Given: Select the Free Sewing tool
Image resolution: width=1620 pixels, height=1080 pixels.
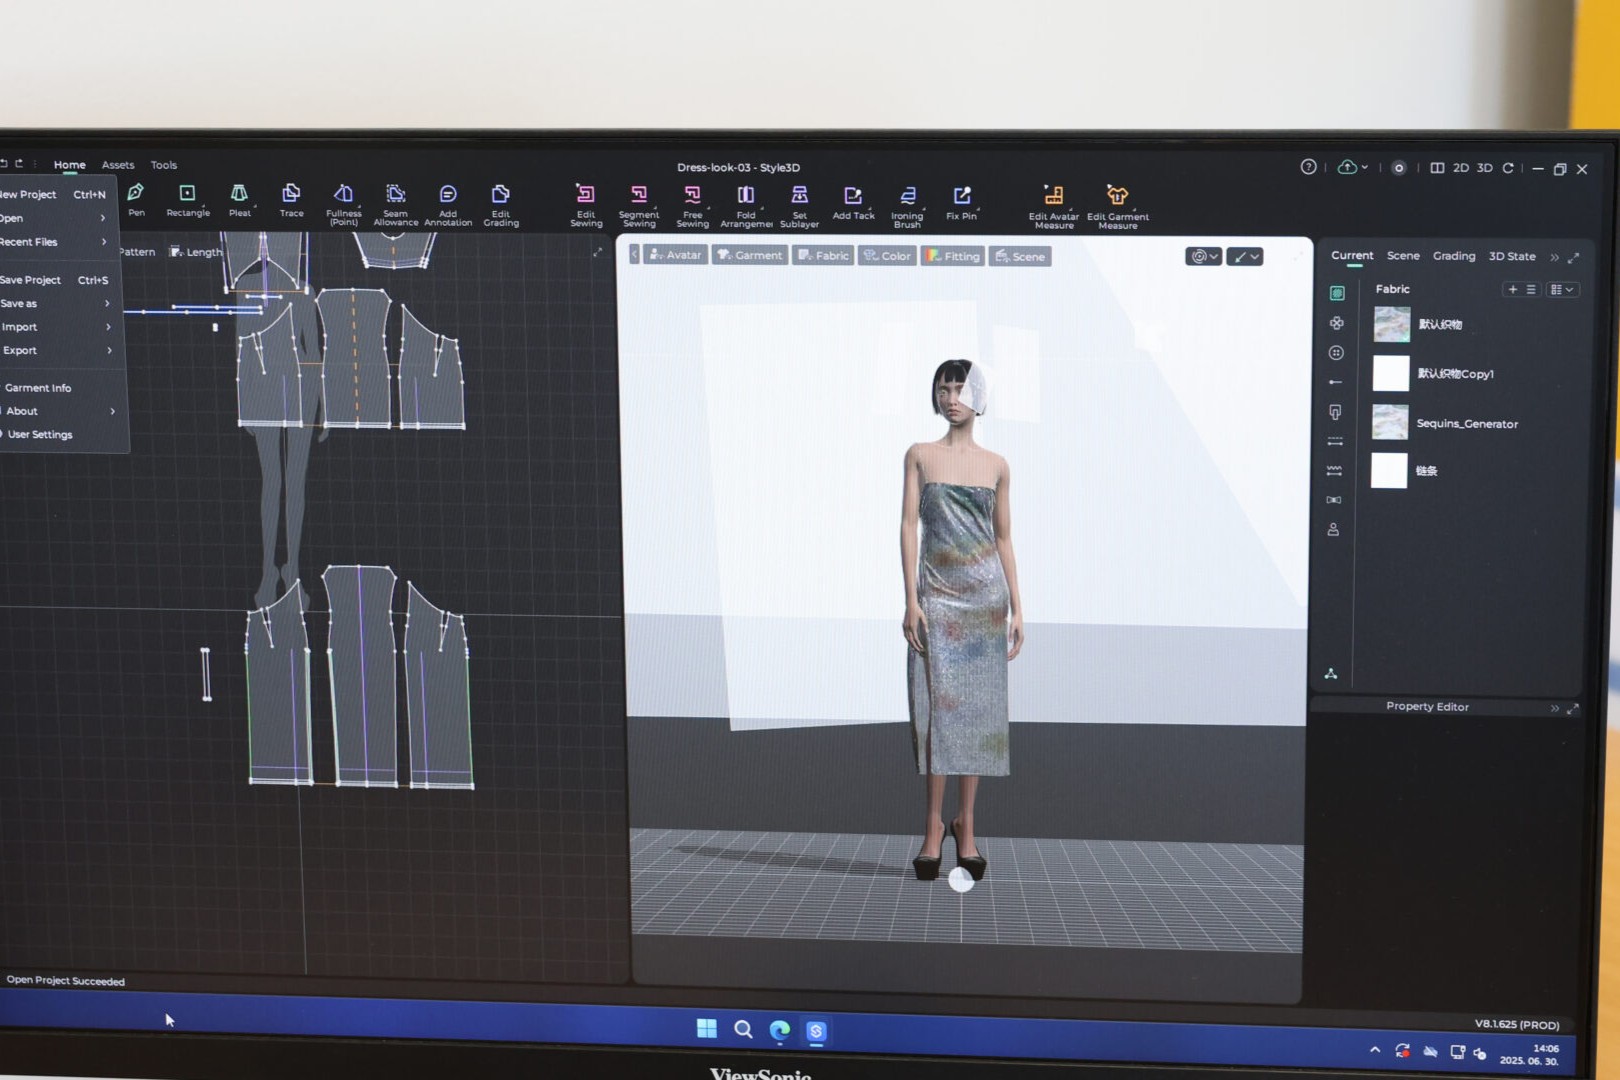Looking at the screenshot, I should point(692,205).
